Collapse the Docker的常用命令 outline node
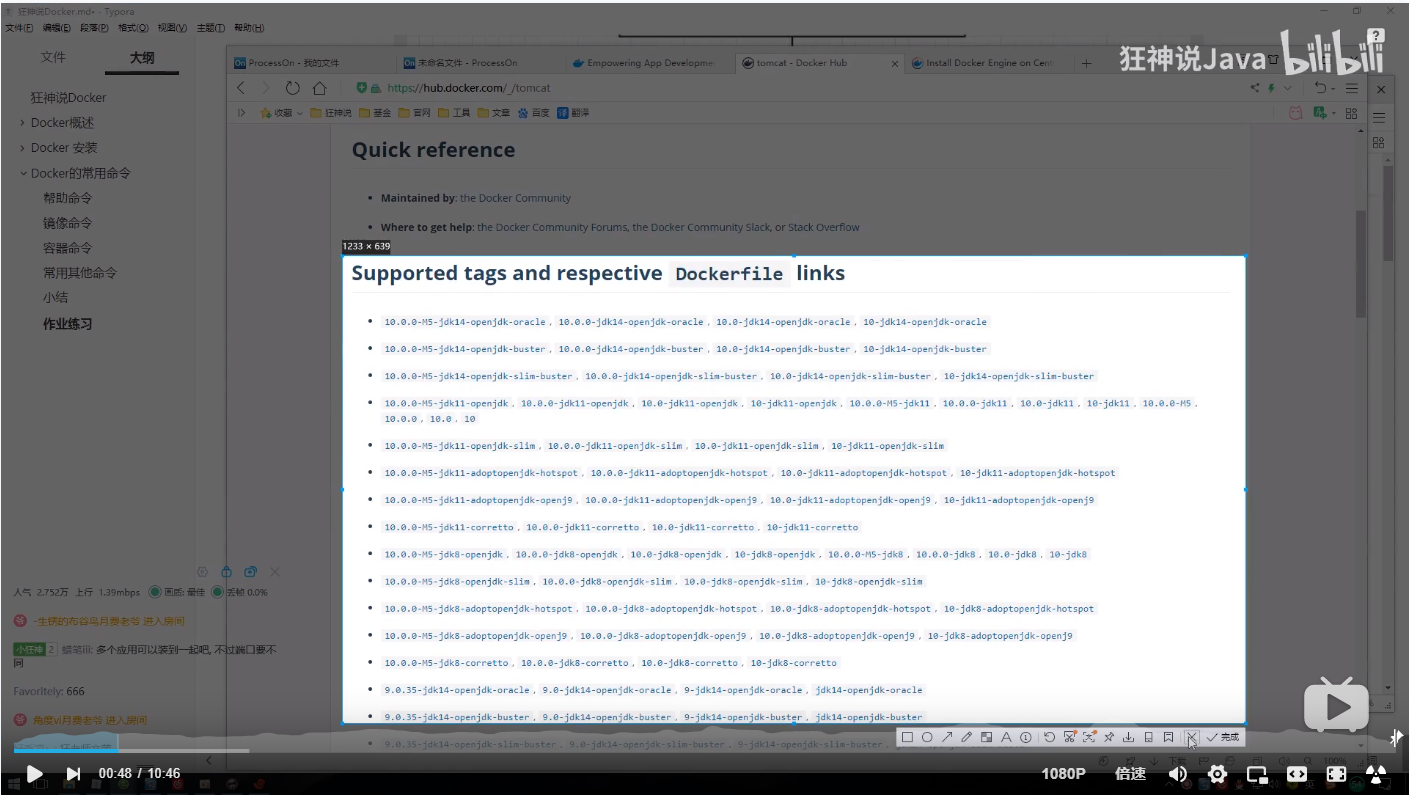This screenshot has height=795, width=1409. (22, 173)
